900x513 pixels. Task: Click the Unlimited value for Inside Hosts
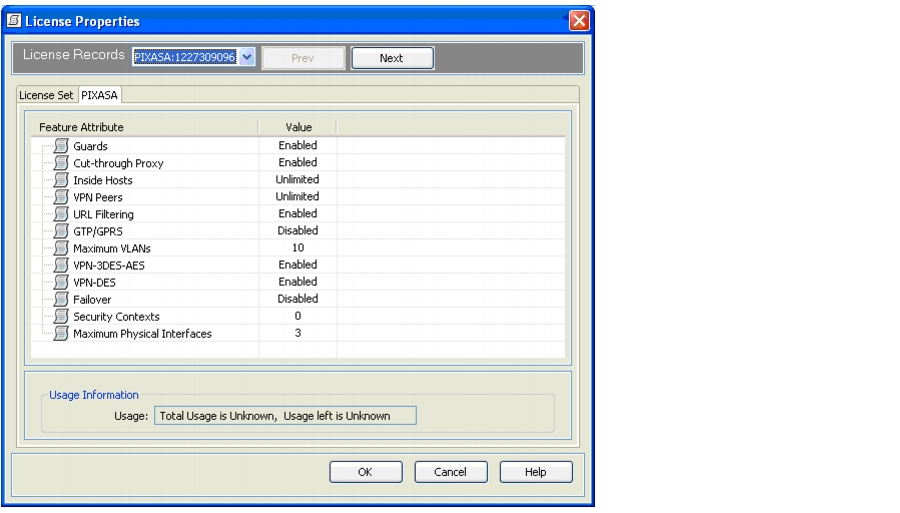click(297, 179)
